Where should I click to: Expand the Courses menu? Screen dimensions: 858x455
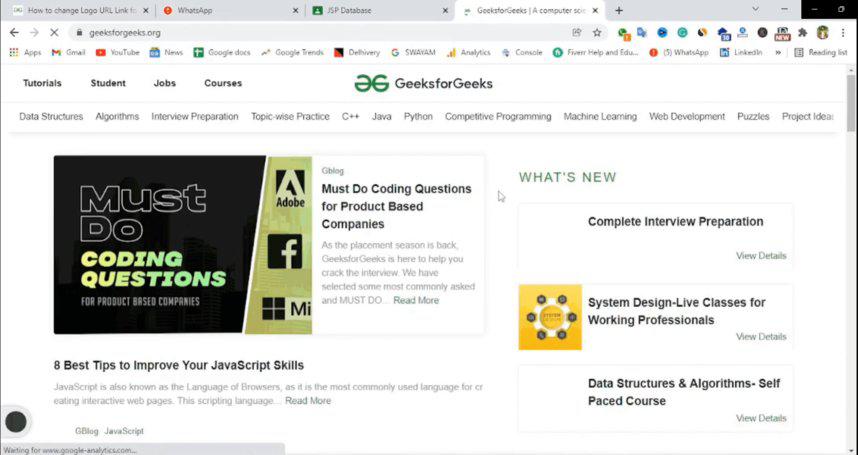(223, 83)
